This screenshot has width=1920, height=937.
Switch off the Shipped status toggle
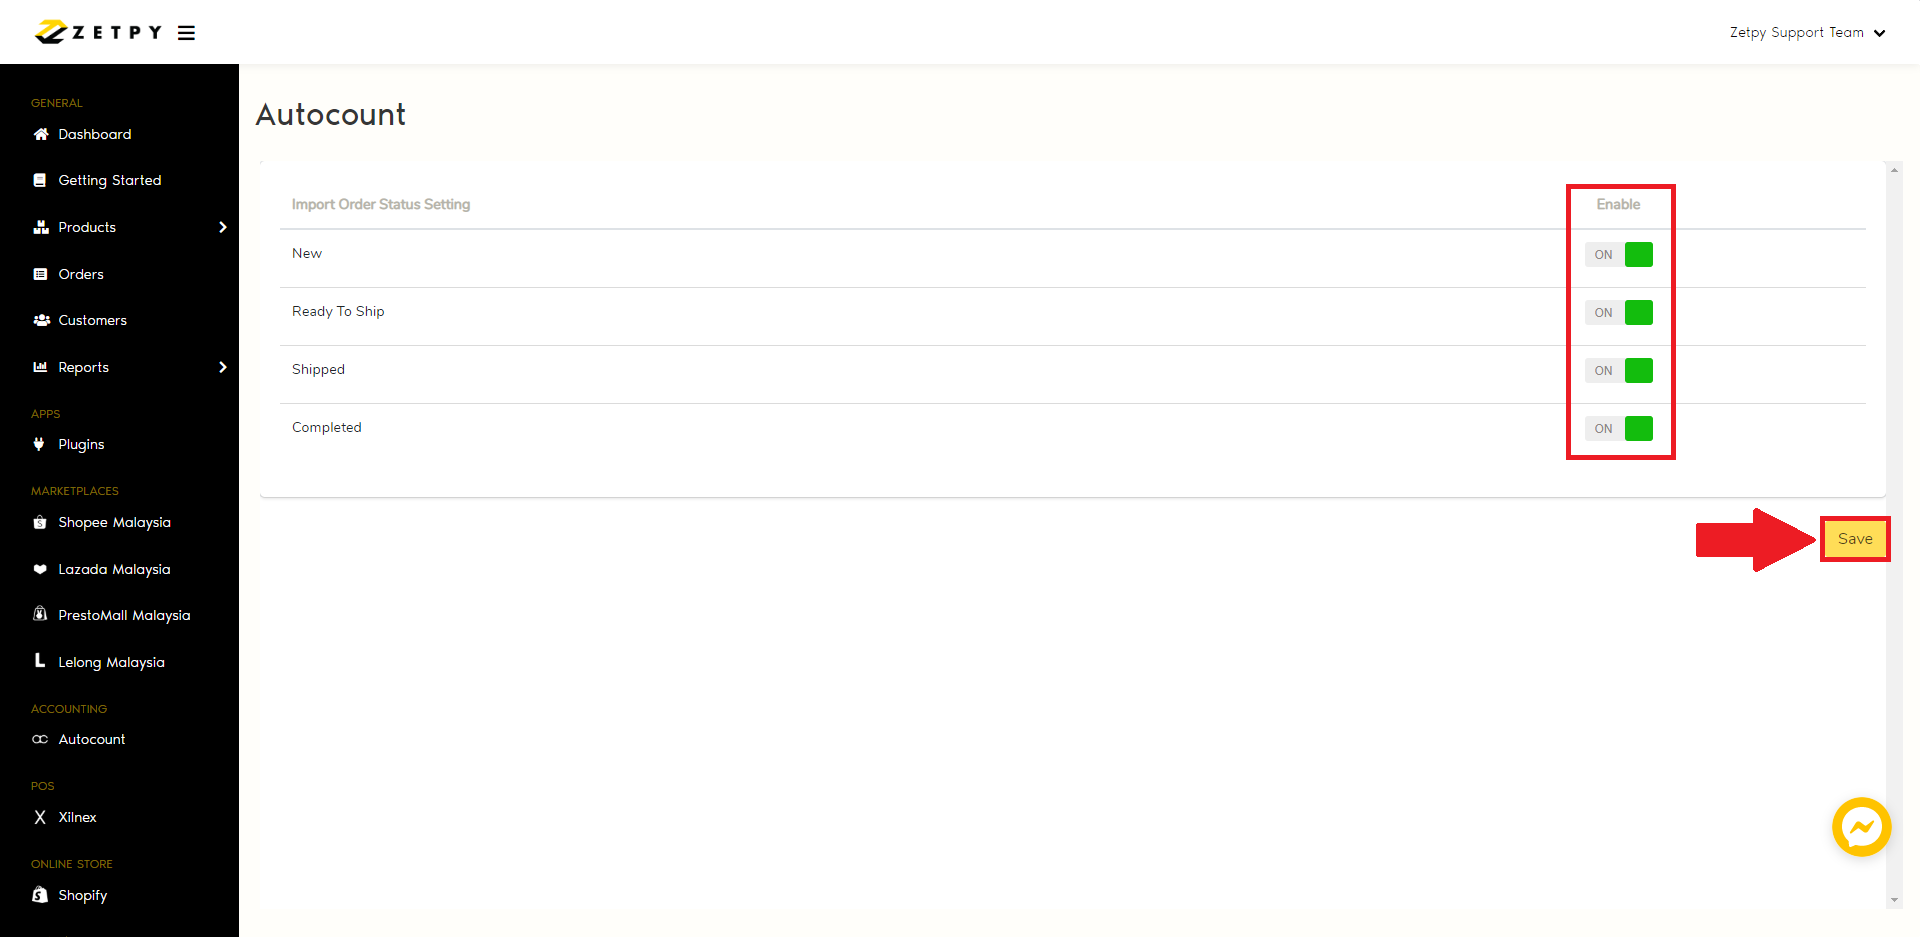(1619, 371)
